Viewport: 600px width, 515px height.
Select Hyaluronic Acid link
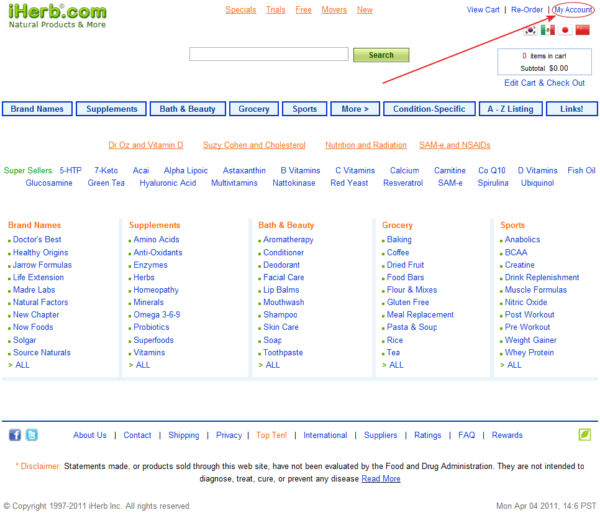point(168,183)
